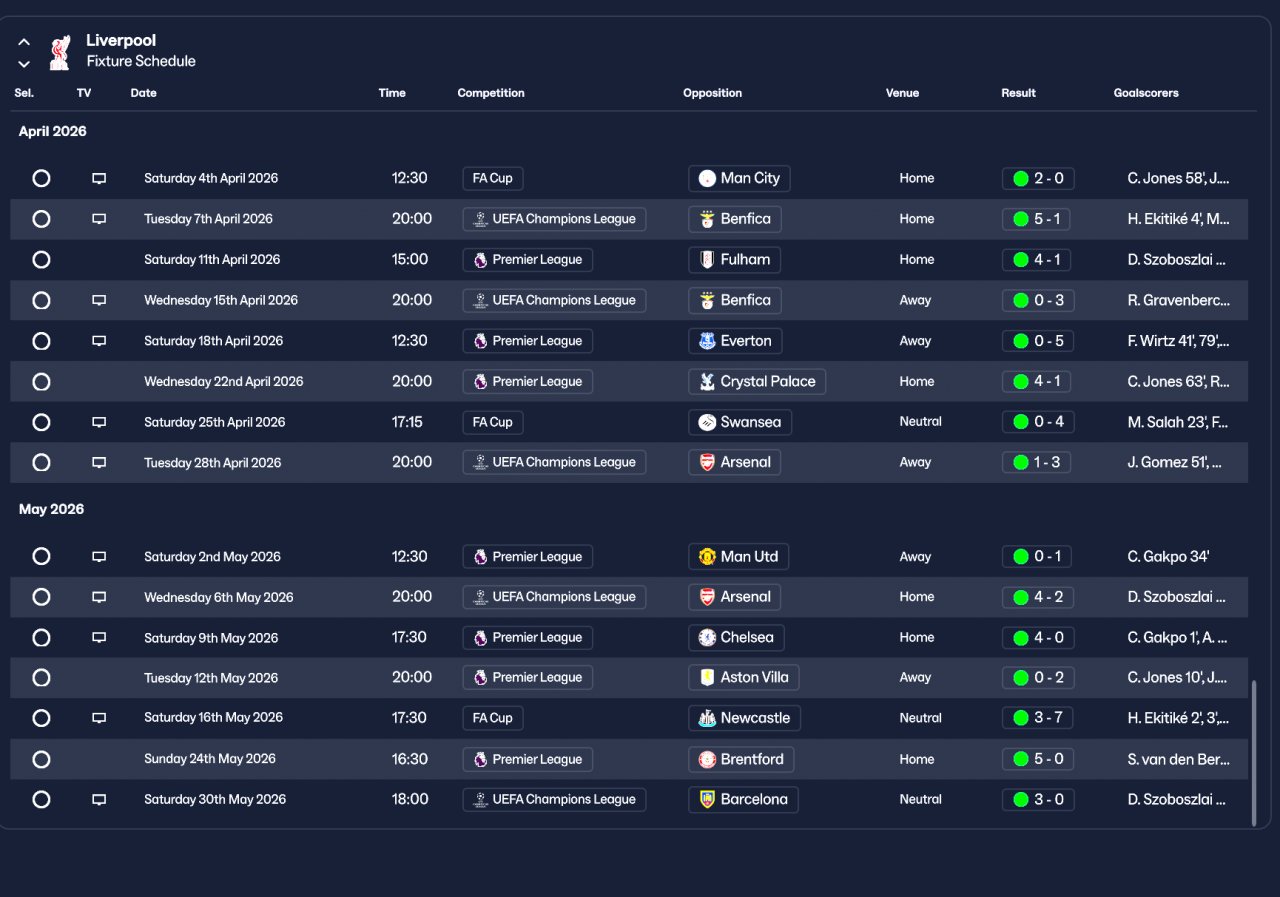Screen dimensions: 1280x897
Task: Select the Newcastle club badge
Action: click(x=707, y=718)
